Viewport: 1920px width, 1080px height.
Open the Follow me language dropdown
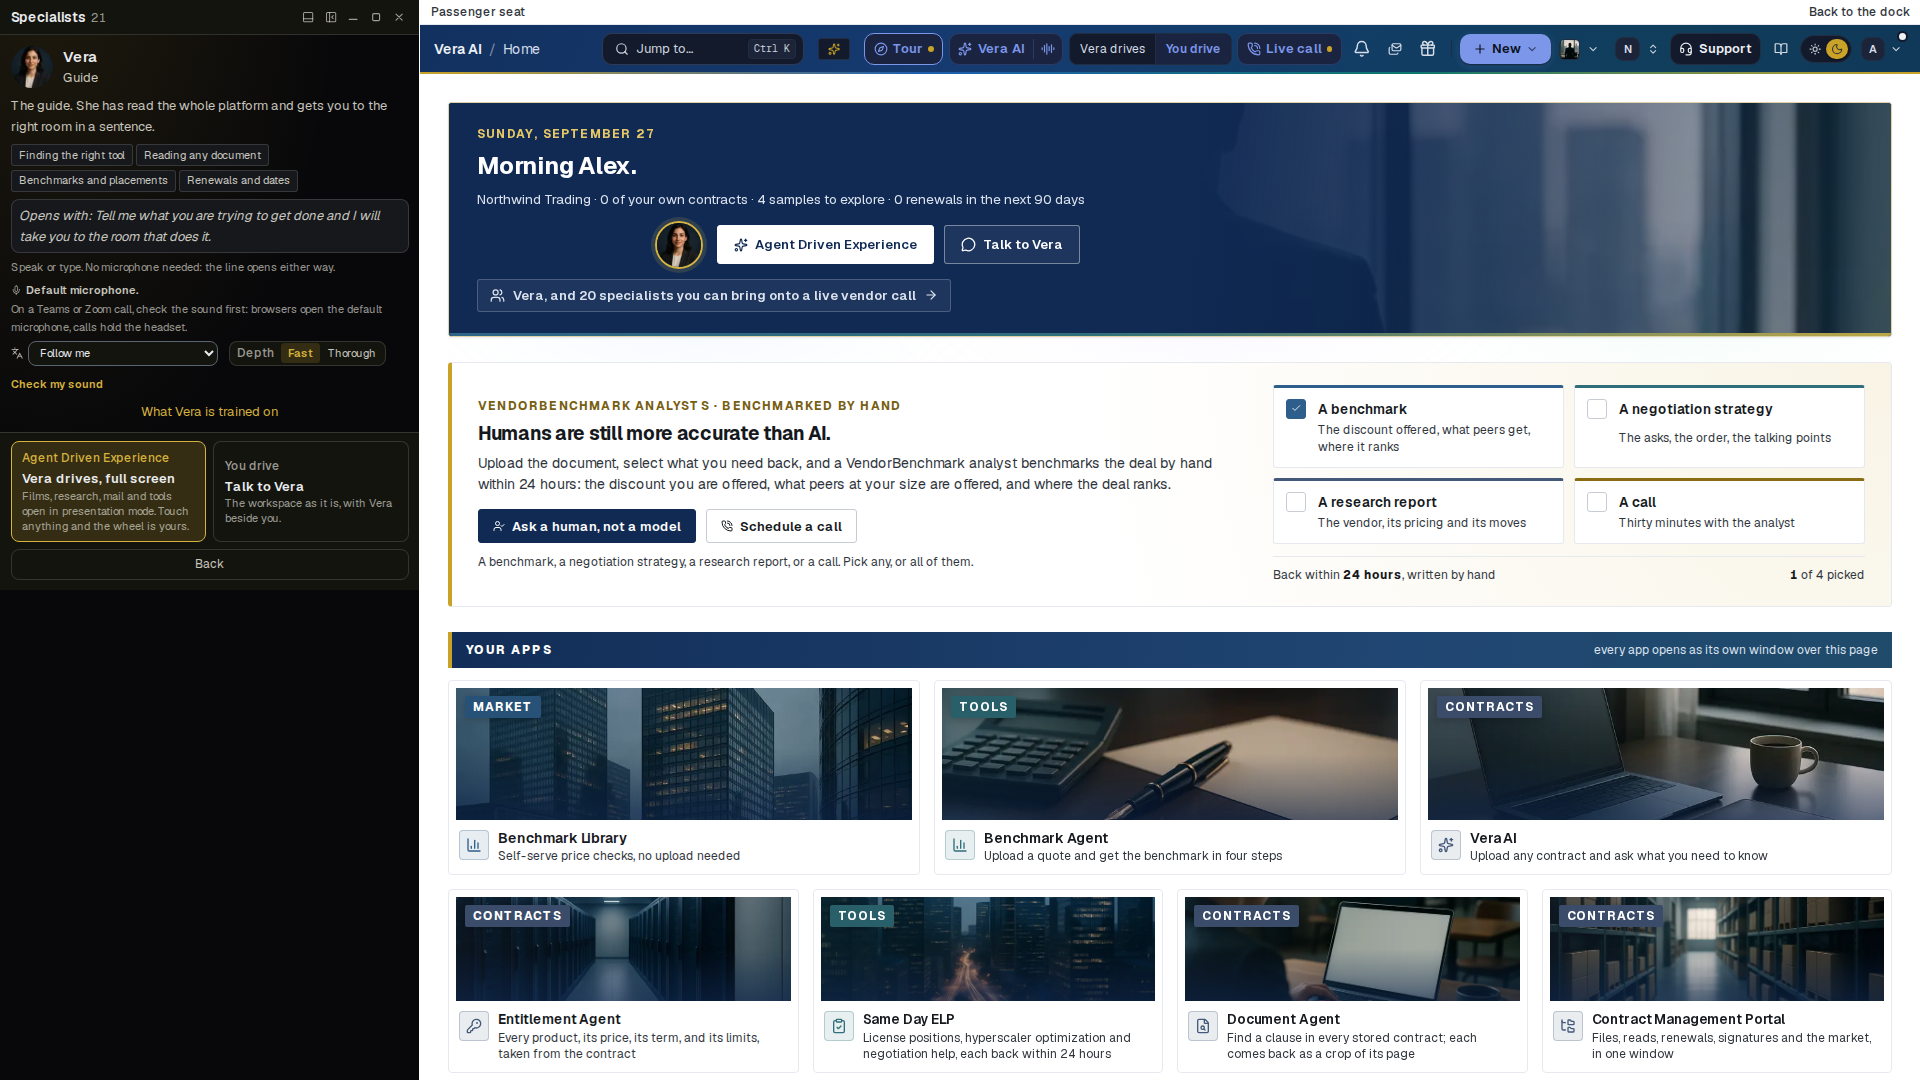123,353
